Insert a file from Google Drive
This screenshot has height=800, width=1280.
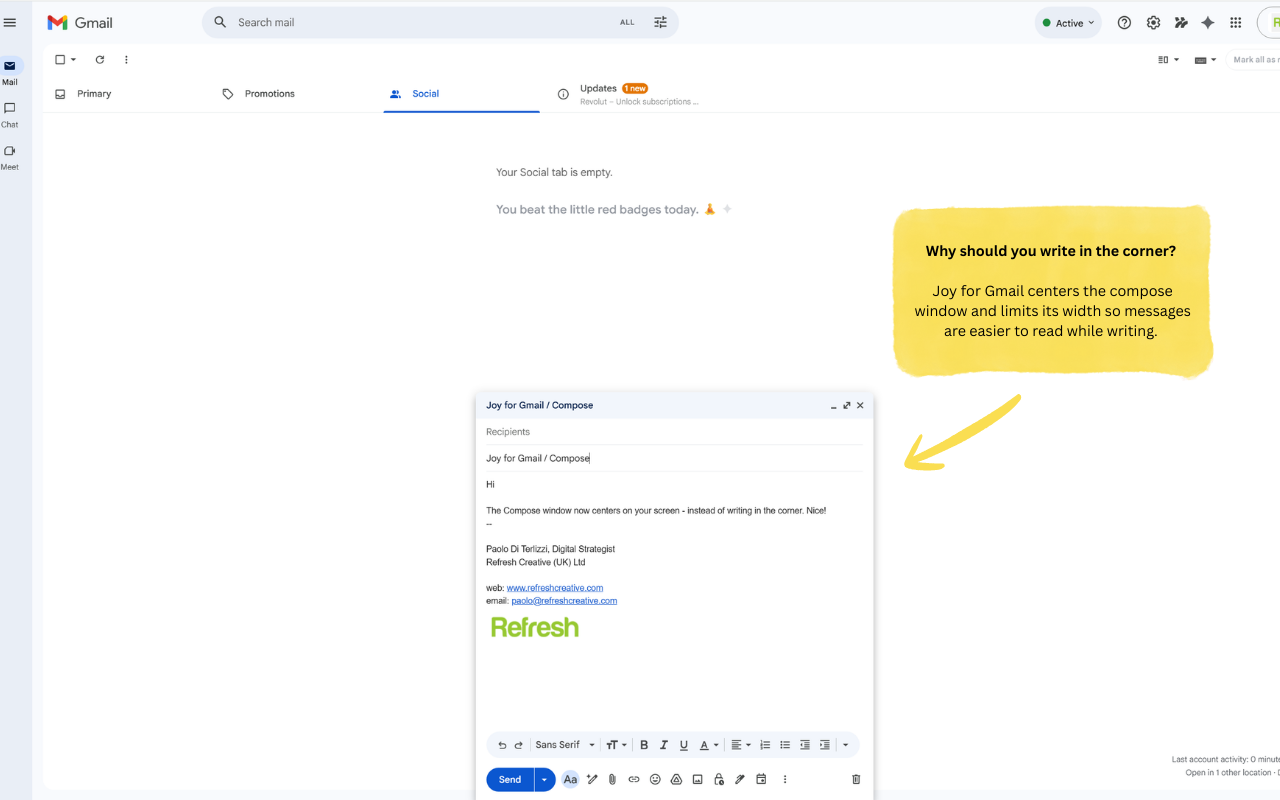tap(676, 779)
